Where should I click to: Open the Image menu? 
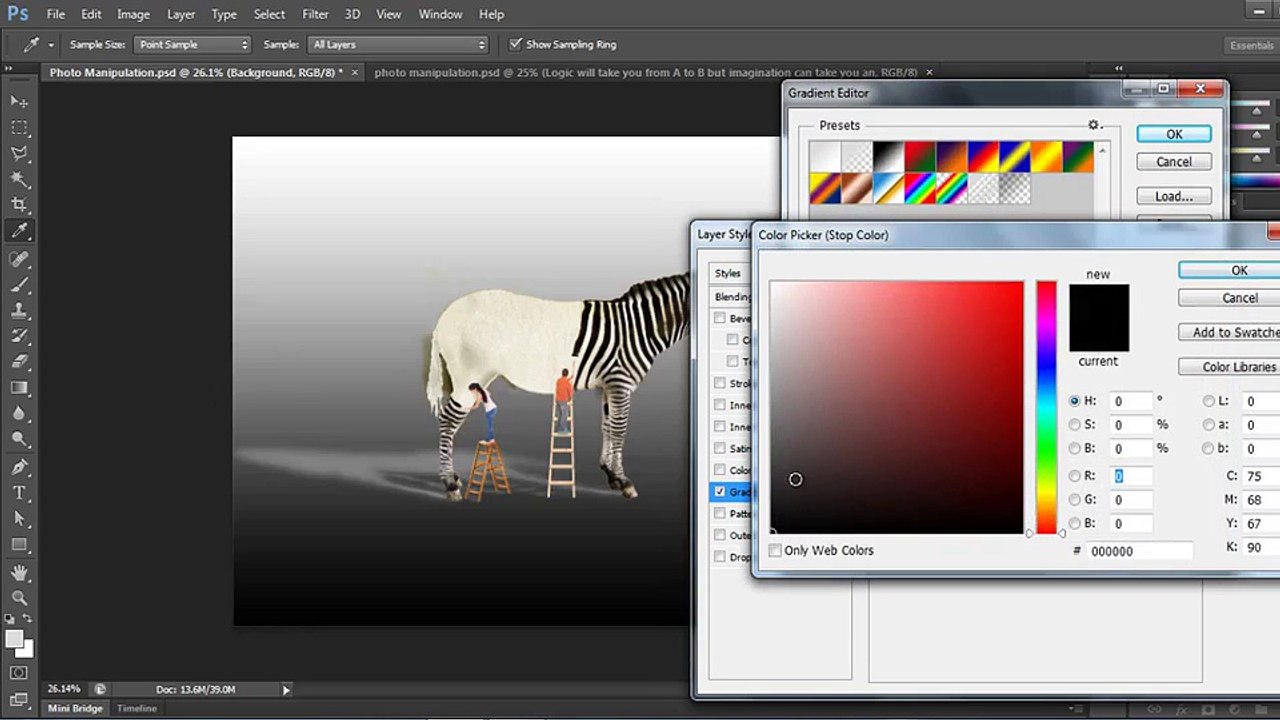tap(133, 14)
